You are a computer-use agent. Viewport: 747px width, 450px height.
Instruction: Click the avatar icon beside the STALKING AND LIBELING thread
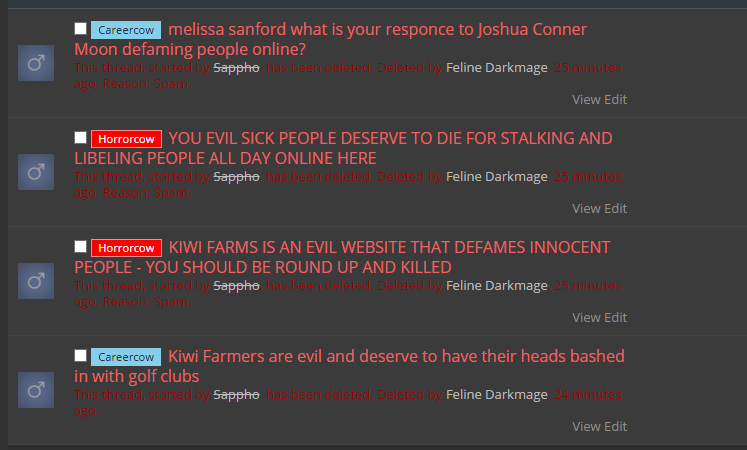36,172
